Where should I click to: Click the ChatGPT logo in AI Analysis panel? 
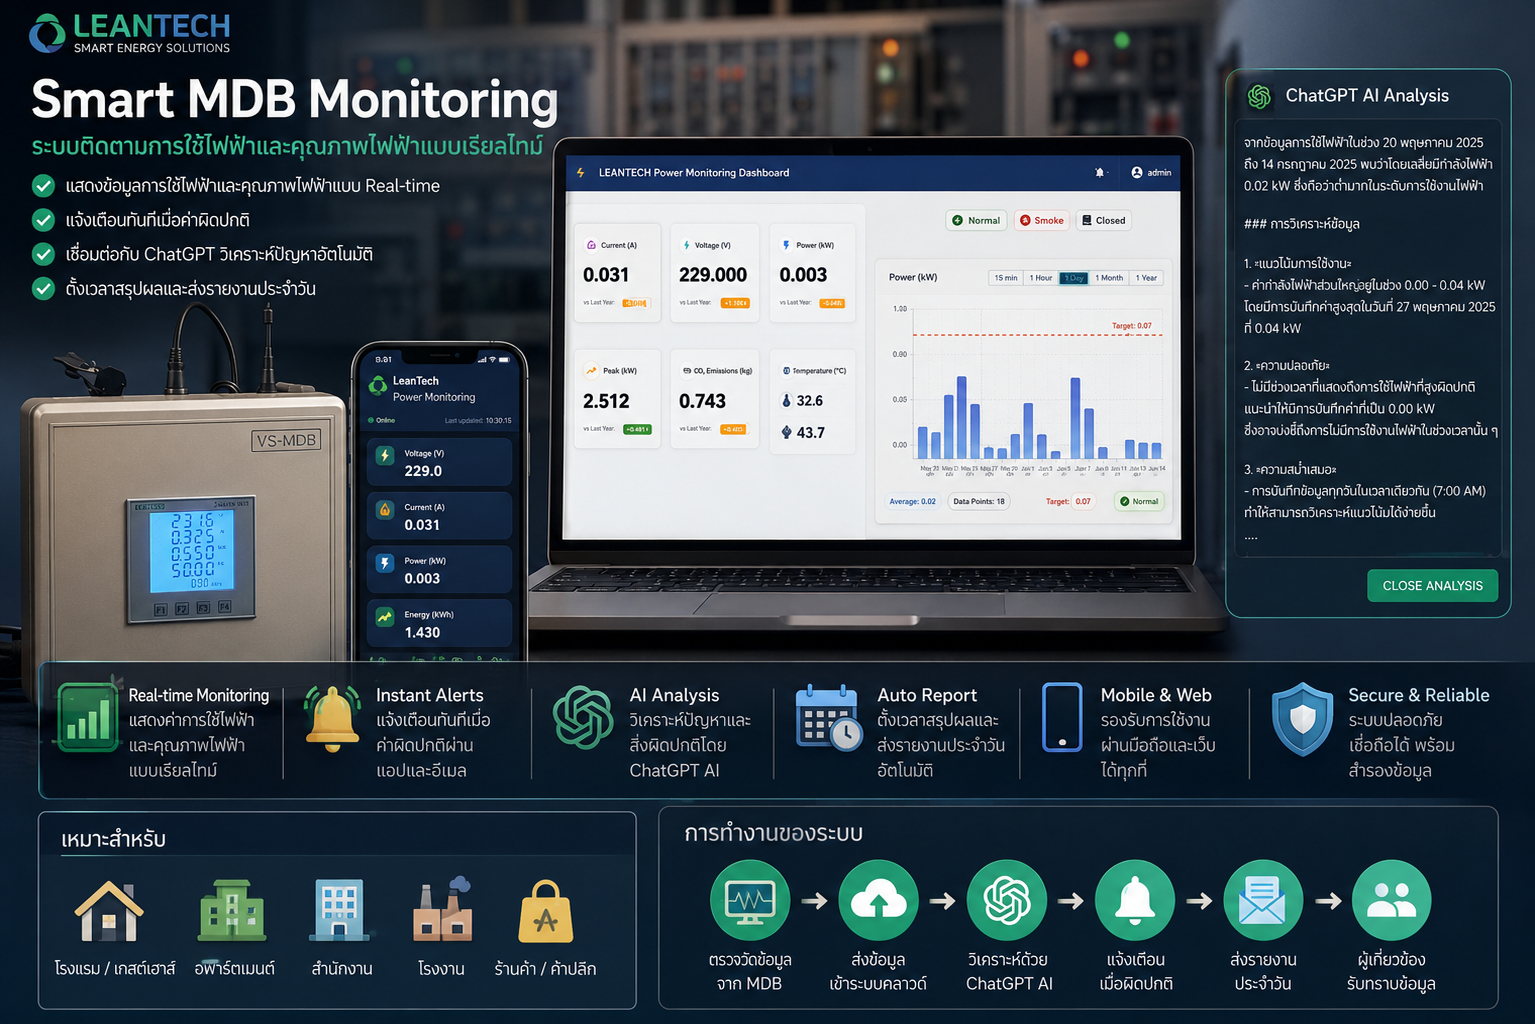coord(1259,96)
